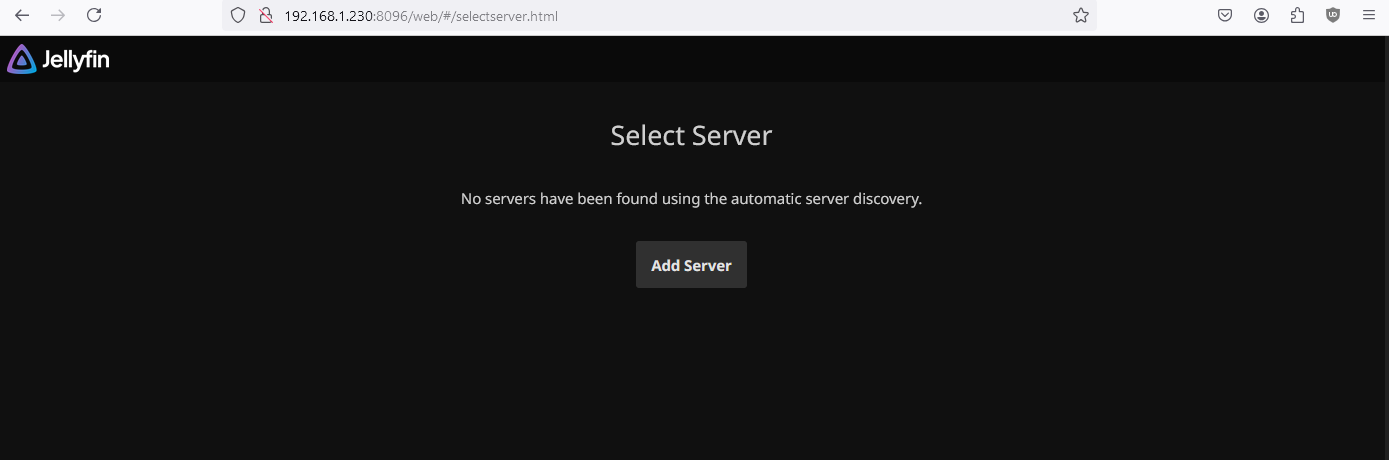Open the Extensions puzzle-piece icon
The height and width of the screenshot is (460, 1389).
pos(1297,16)
